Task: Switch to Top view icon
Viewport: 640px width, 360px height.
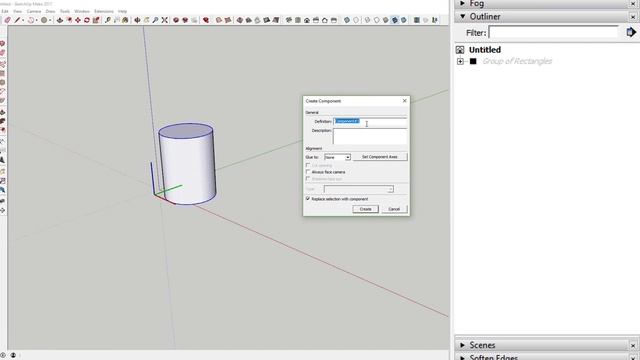Action: pos(298,20)
